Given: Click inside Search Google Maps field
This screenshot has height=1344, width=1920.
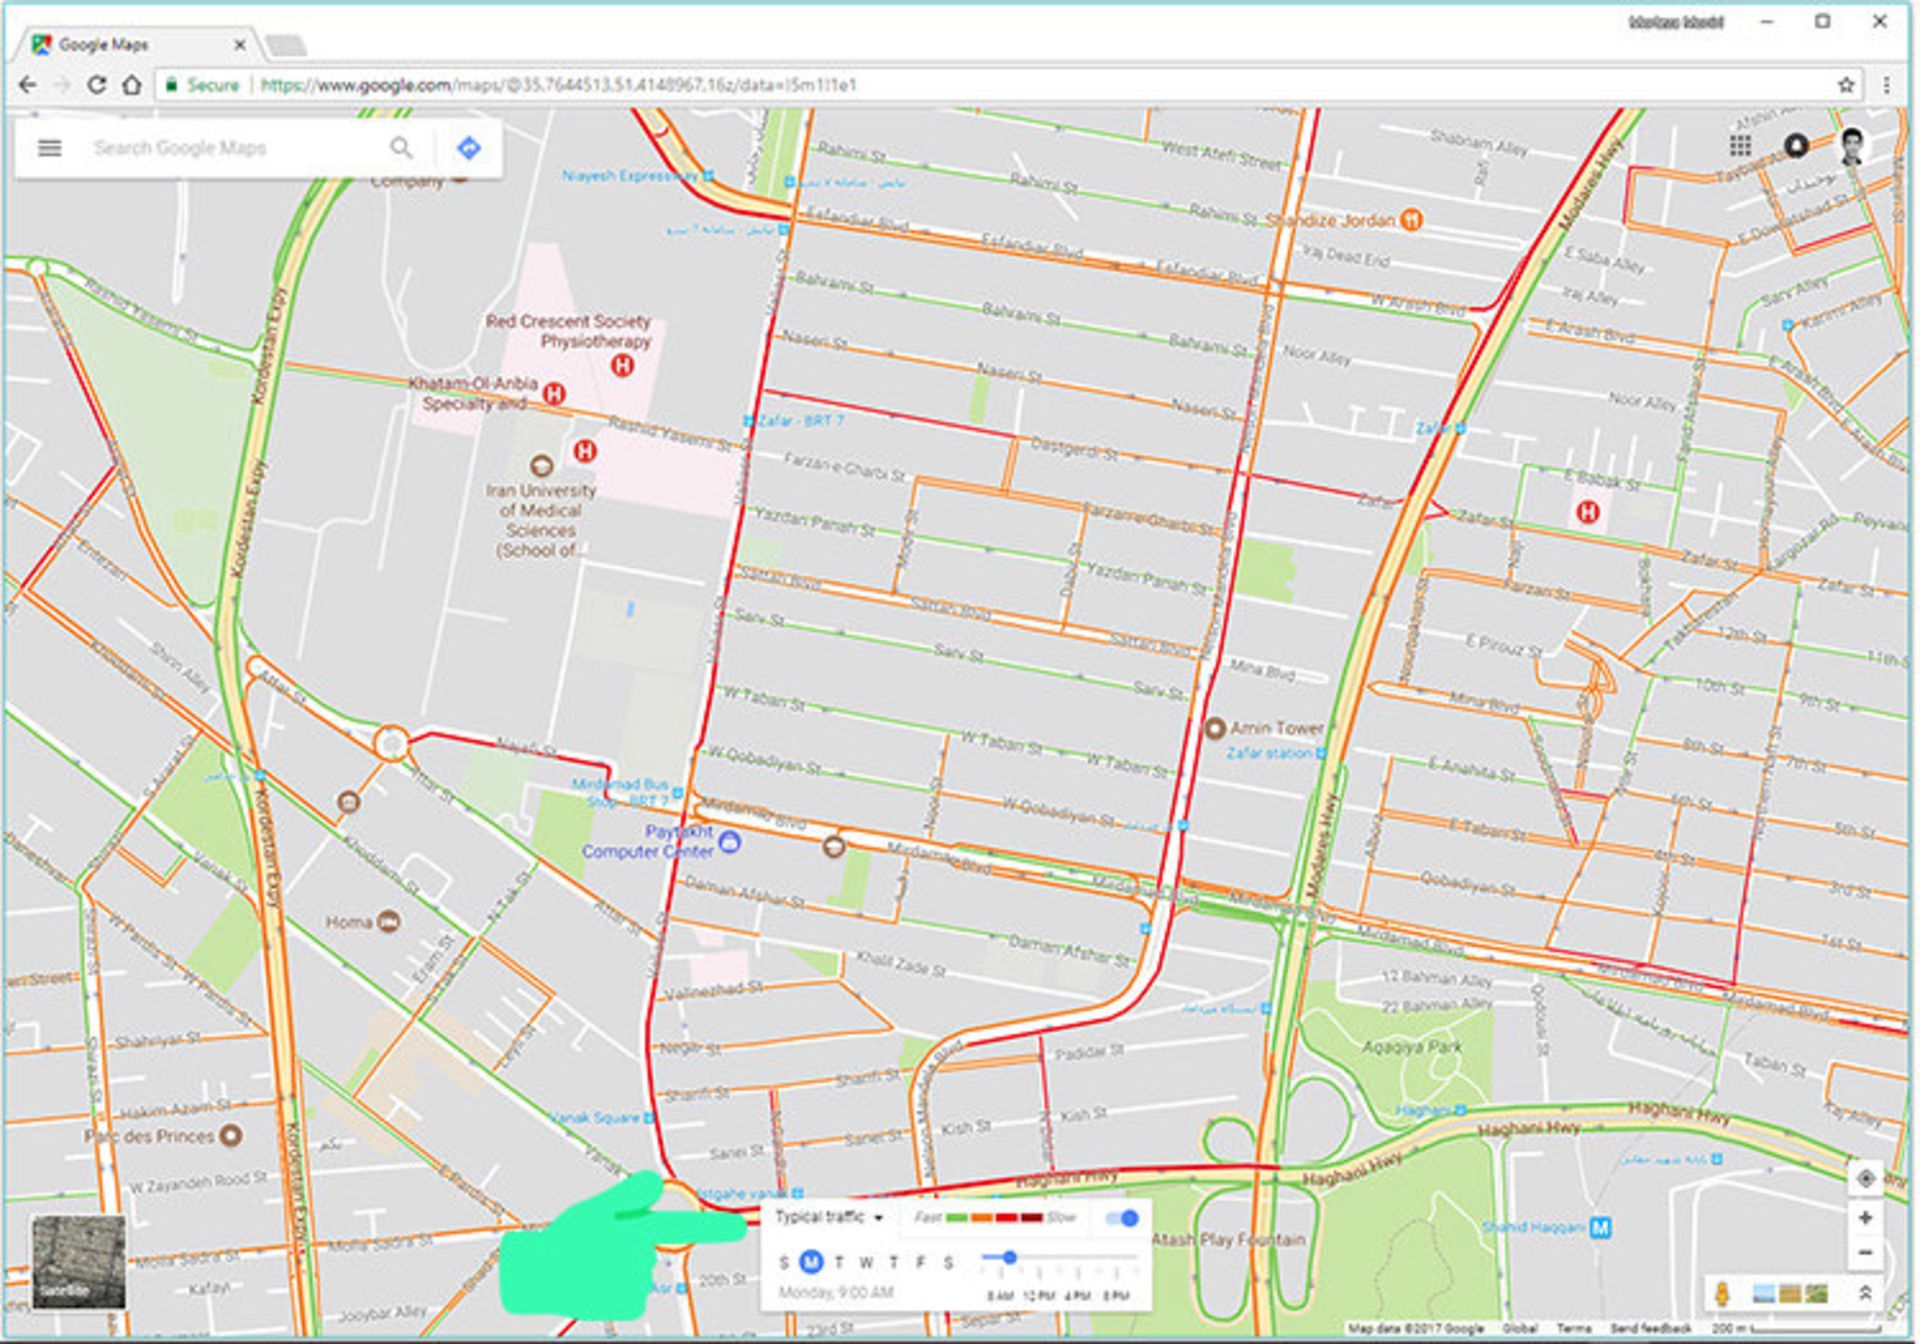Looking at the screenshot, I should click(x=235, y=148).
